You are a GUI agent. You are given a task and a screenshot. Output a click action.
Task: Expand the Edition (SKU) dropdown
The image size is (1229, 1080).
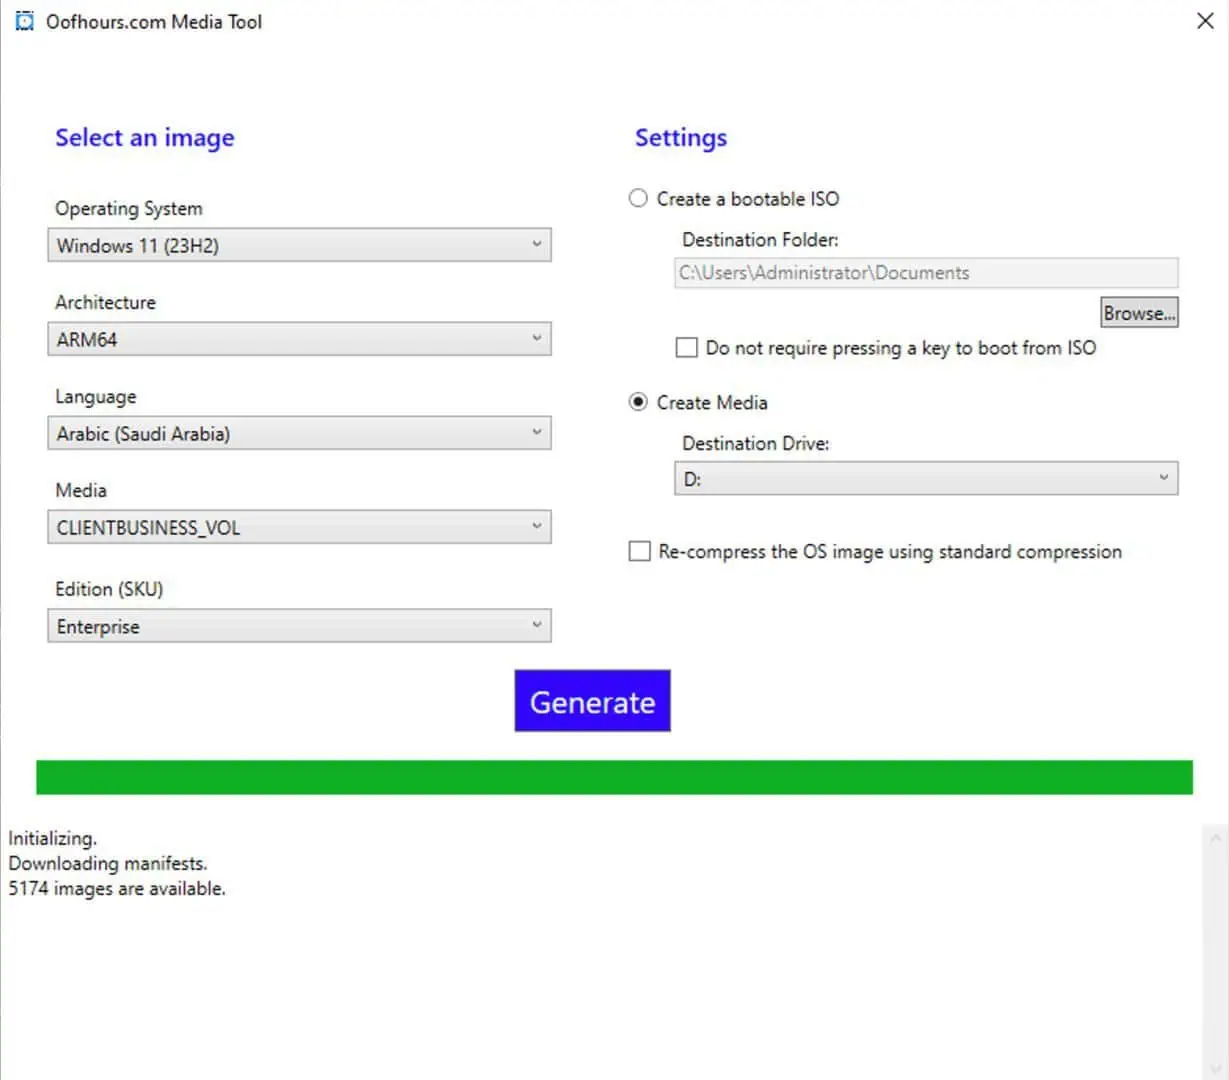click(x=299, y=626)
